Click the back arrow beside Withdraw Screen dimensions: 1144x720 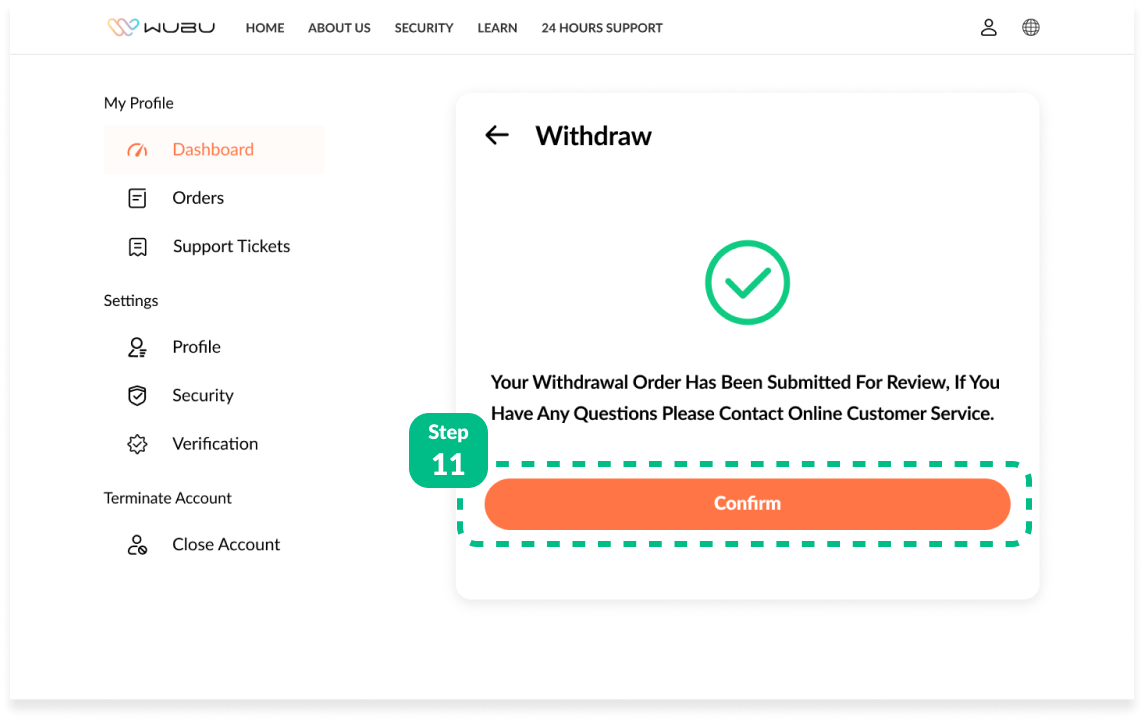(497, 135)
